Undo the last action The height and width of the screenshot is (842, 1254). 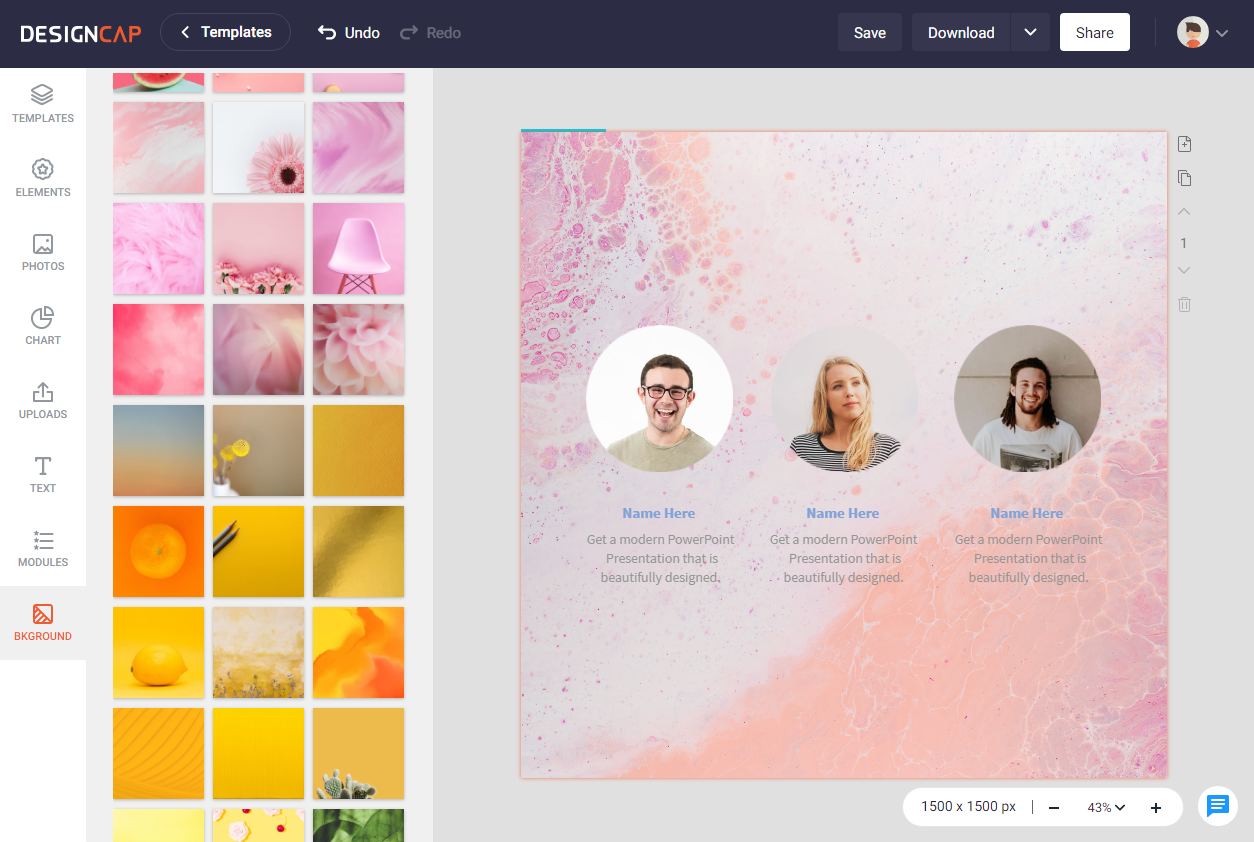coord(349,33)
